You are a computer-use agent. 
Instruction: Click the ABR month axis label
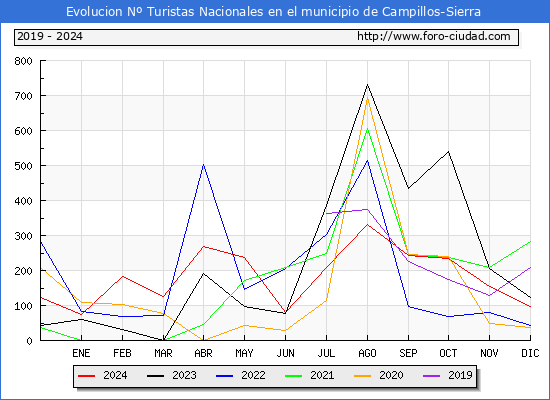point(203,353)
